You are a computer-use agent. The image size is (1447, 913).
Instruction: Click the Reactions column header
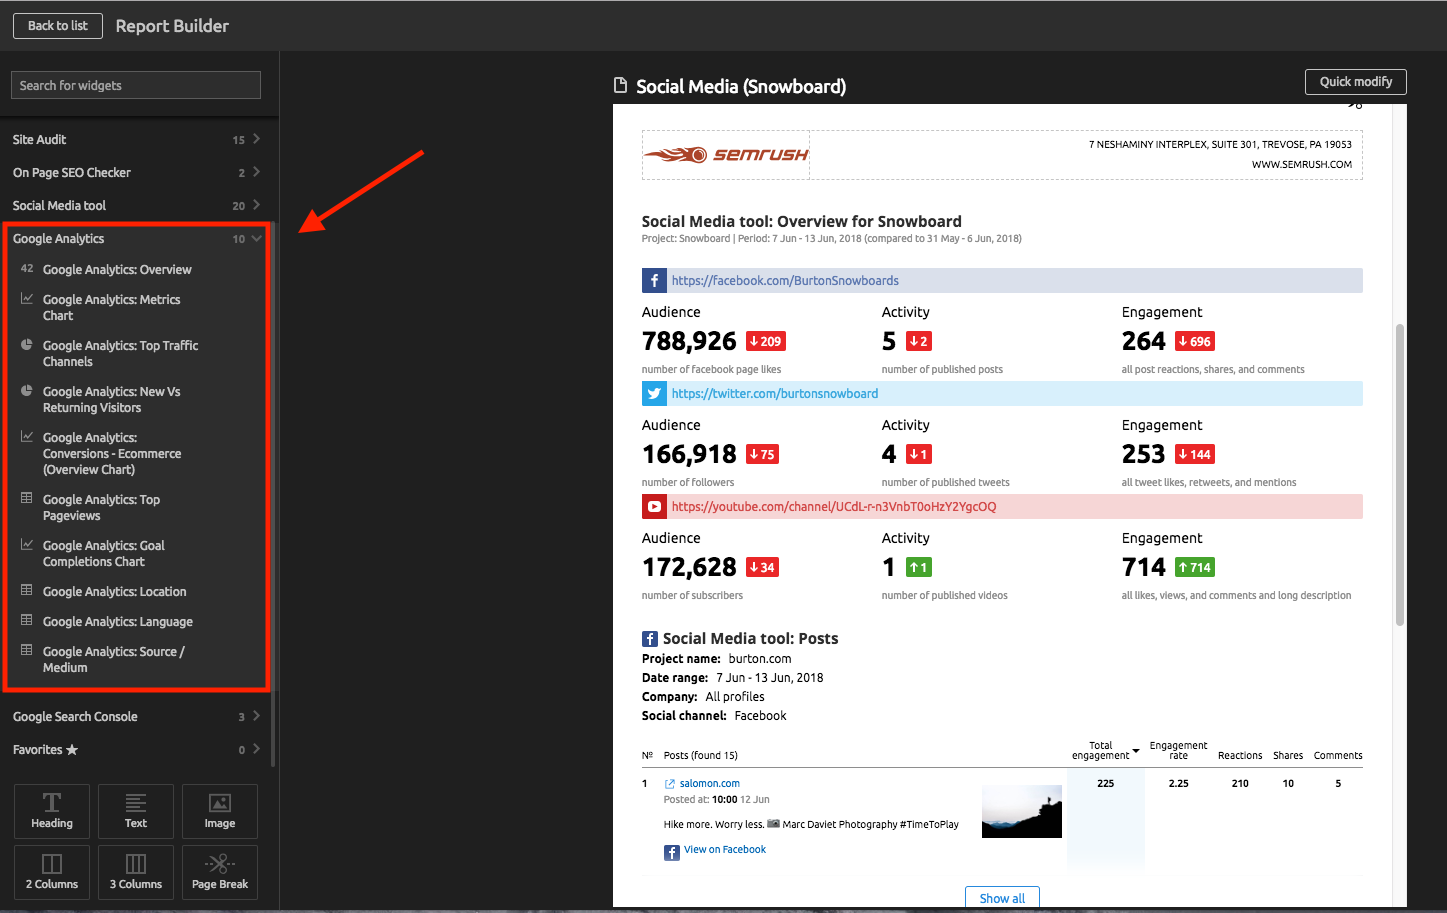1240,756
